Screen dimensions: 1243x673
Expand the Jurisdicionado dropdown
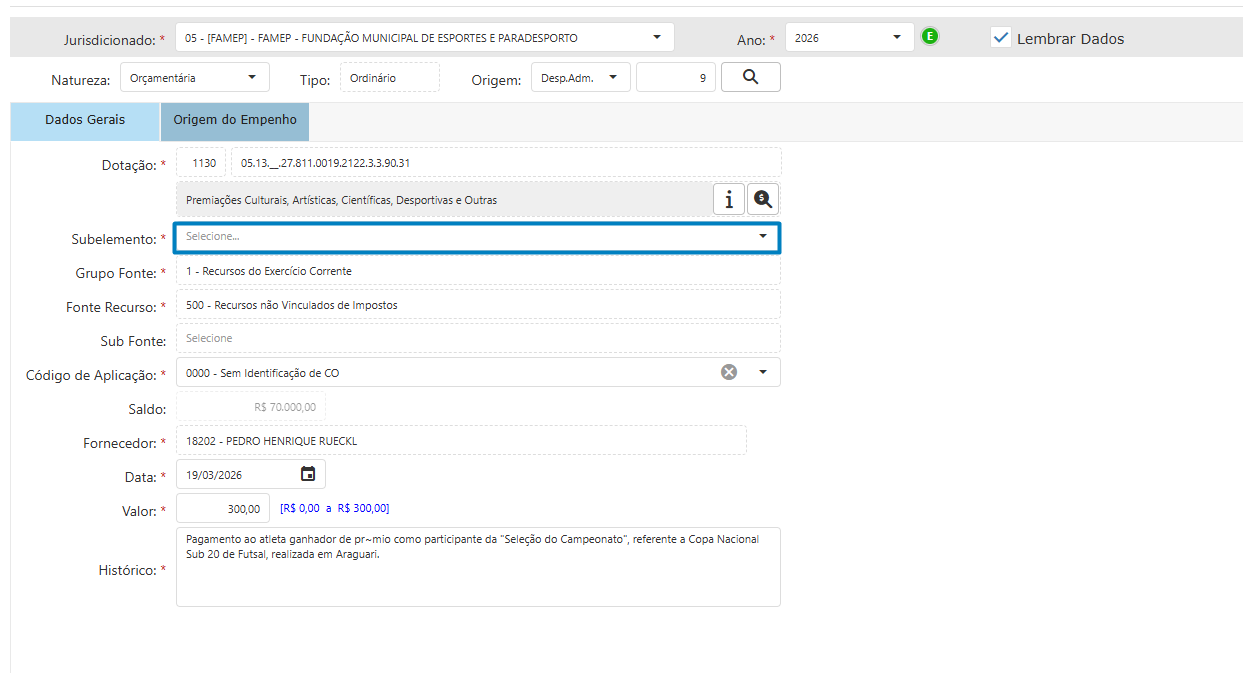(x=656, y=38)
